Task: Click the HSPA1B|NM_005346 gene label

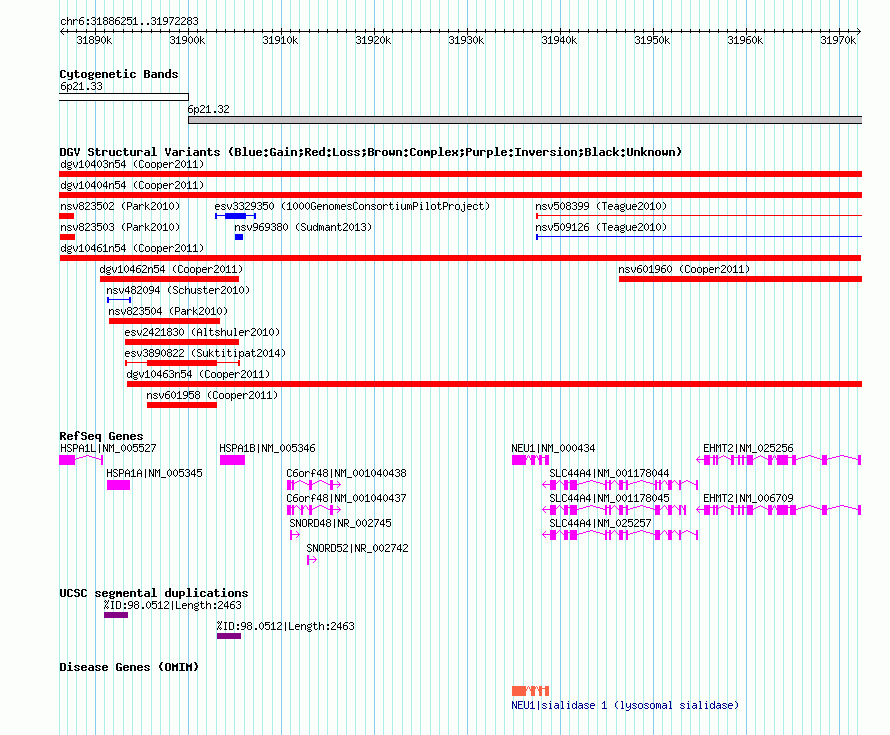Action: [267, 448]
